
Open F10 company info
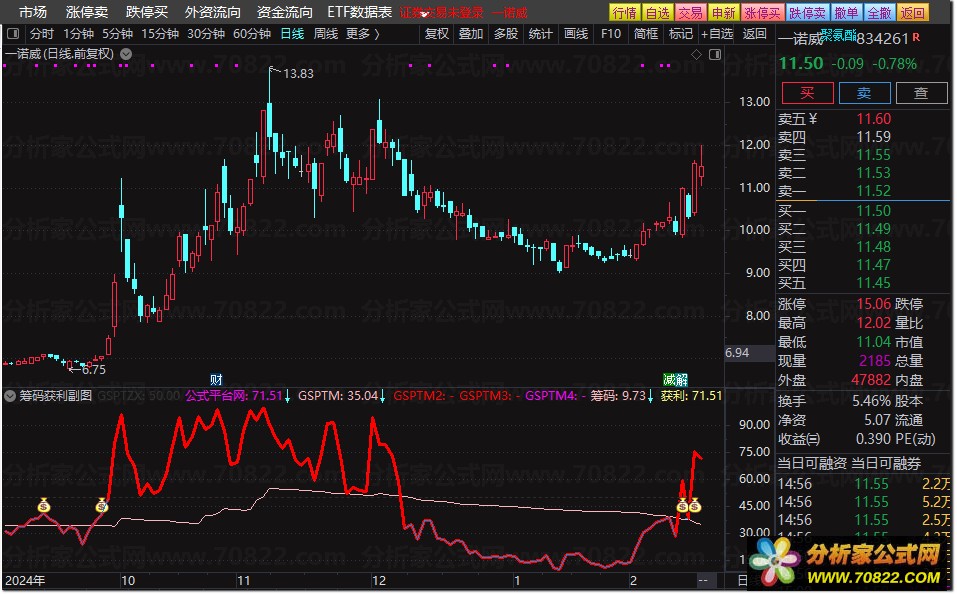[610, 34]
